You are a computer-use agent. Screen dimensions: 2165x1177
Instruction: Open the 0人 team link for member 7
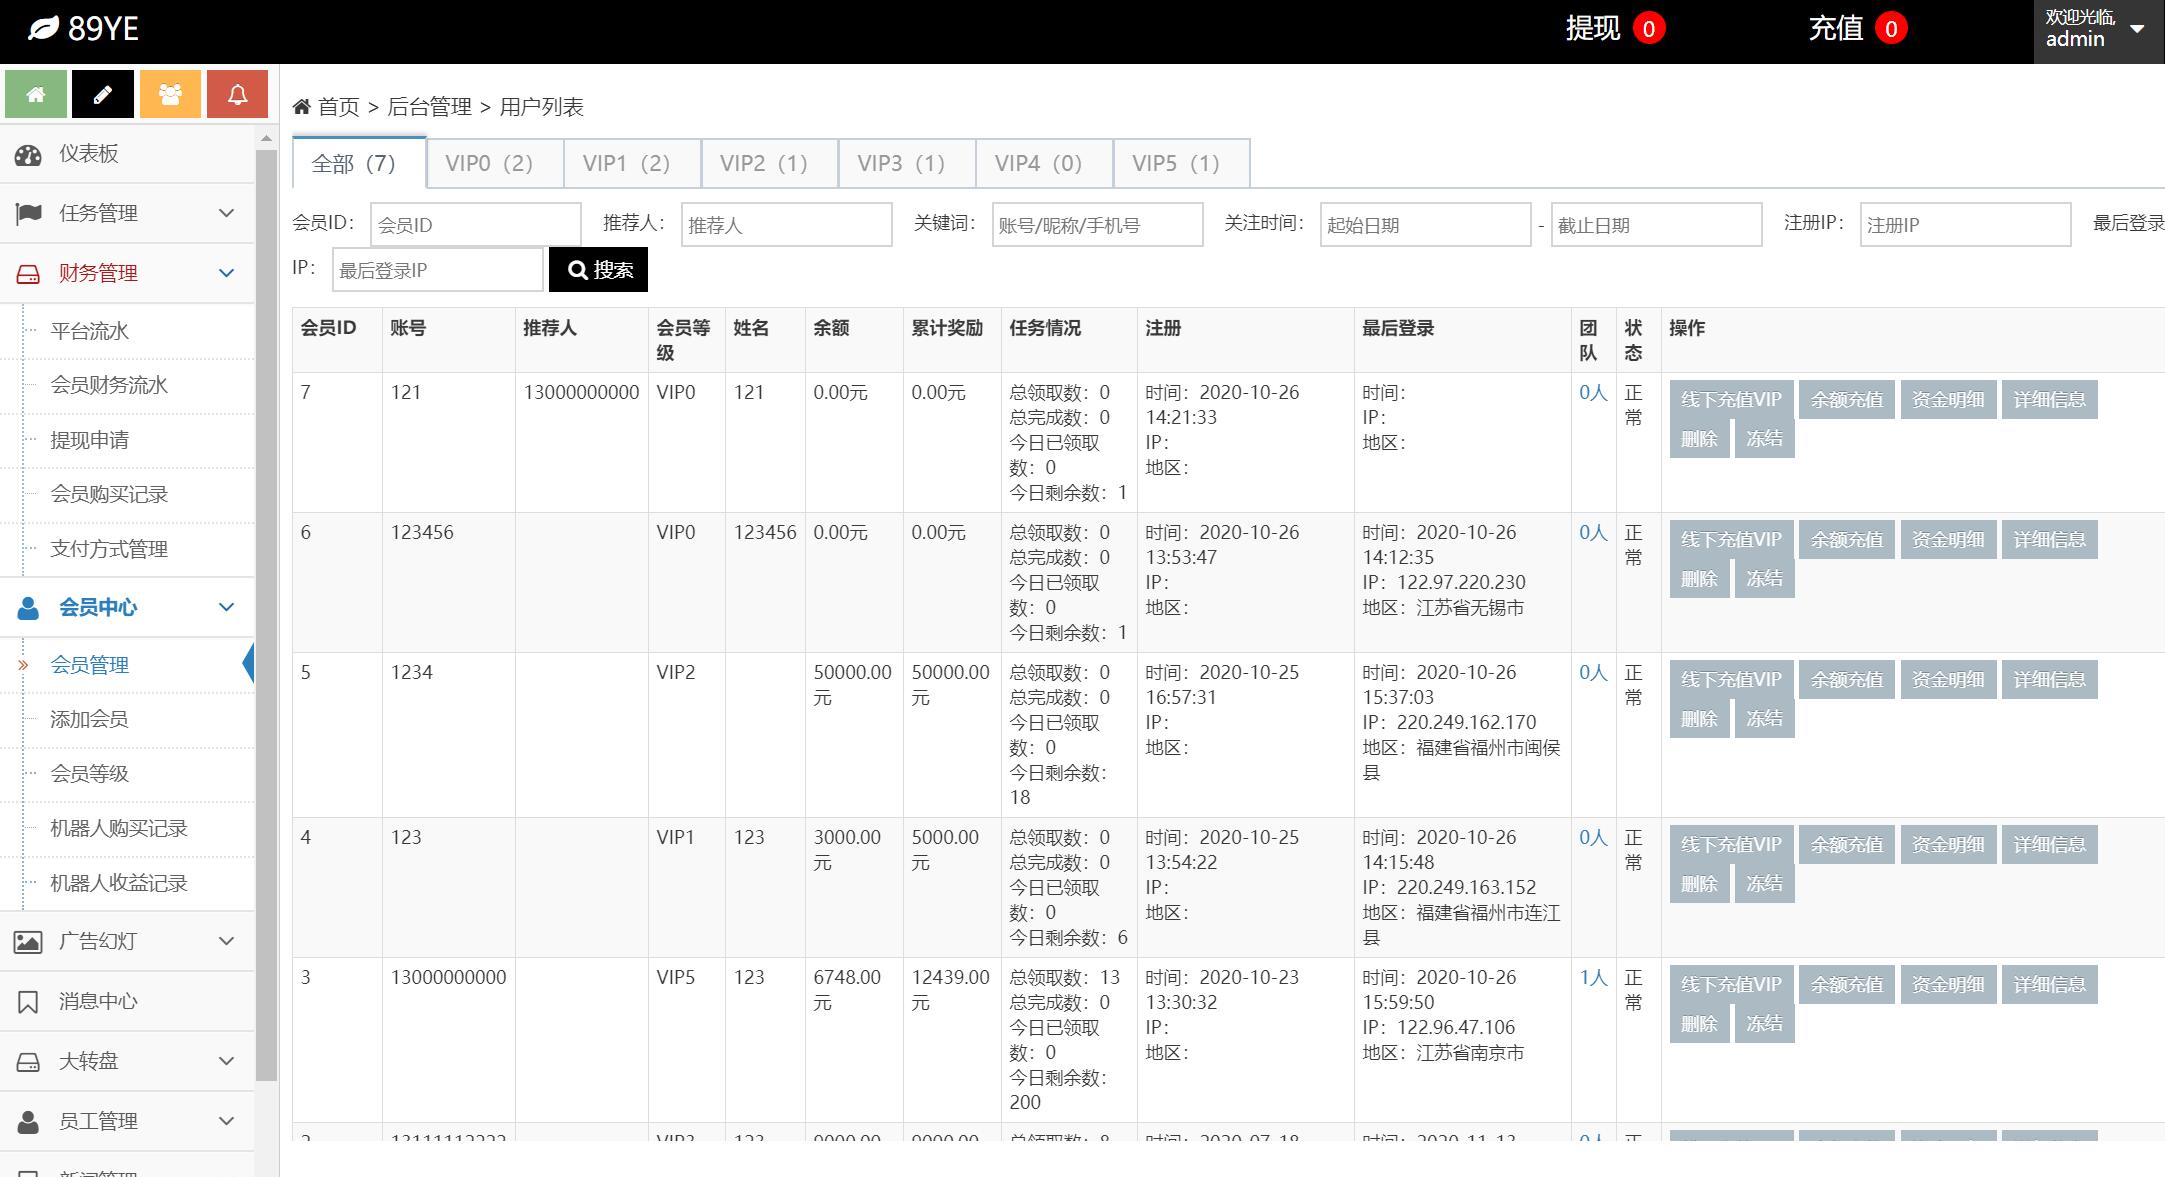[1593, 392]
